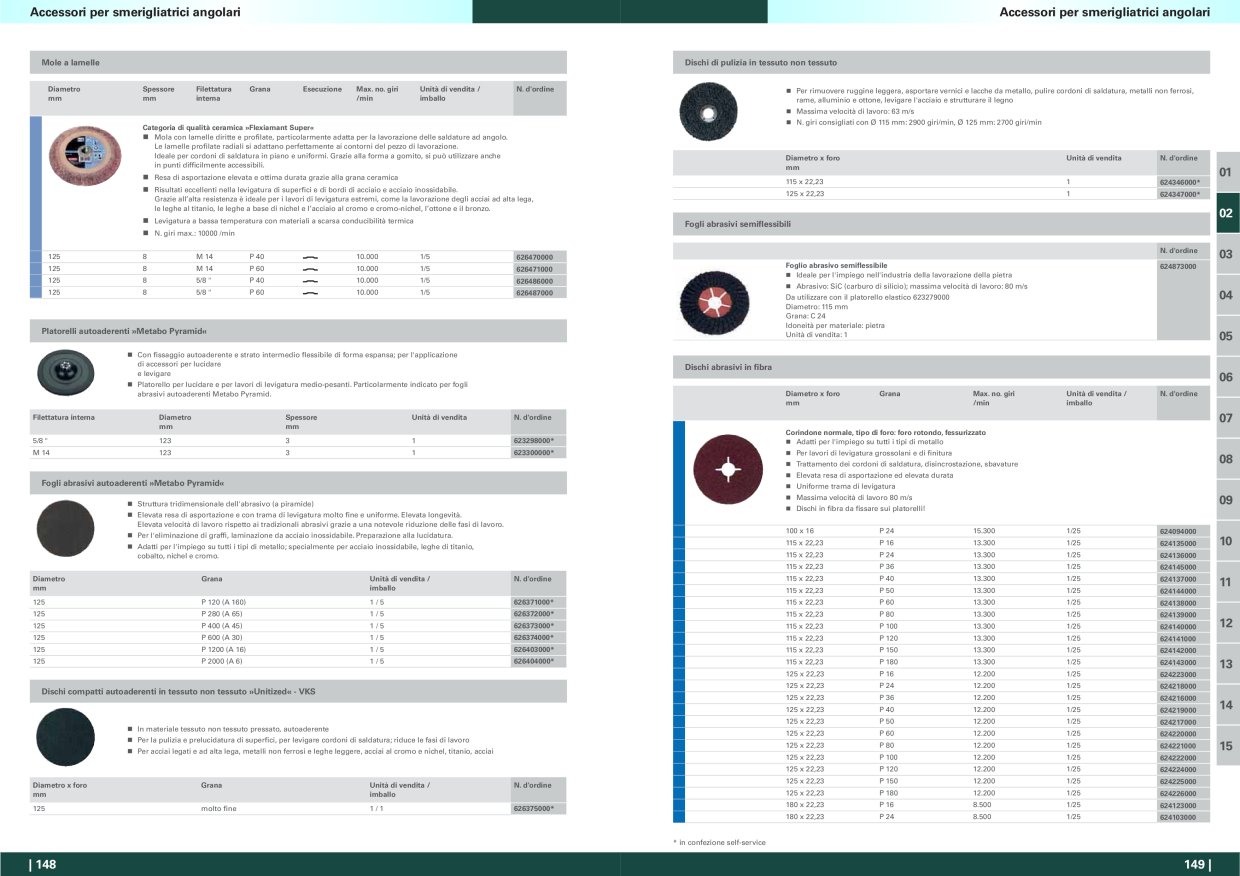The image size is (1240, 876).
Task: Click the 'Categoria di qualità ceramica »Flexiamant Super«' text
Action: click(x=229, y=128)
